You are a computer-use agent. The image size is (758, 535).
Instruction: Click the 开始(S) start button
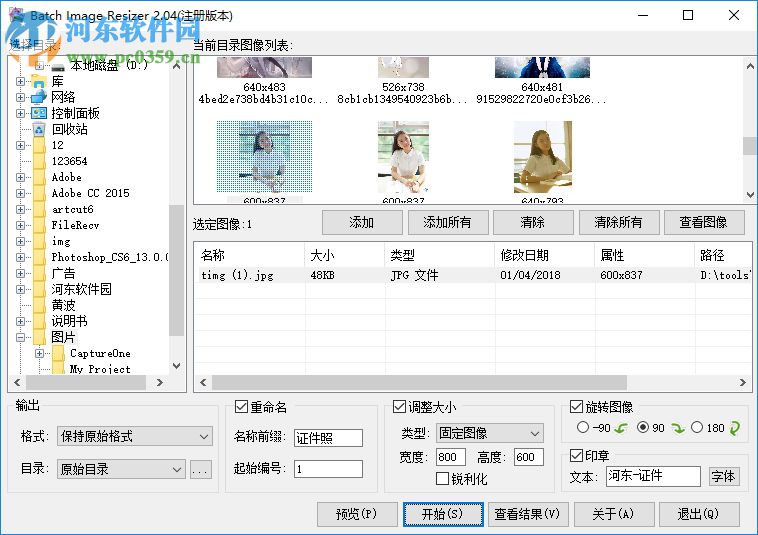(443, 514)
